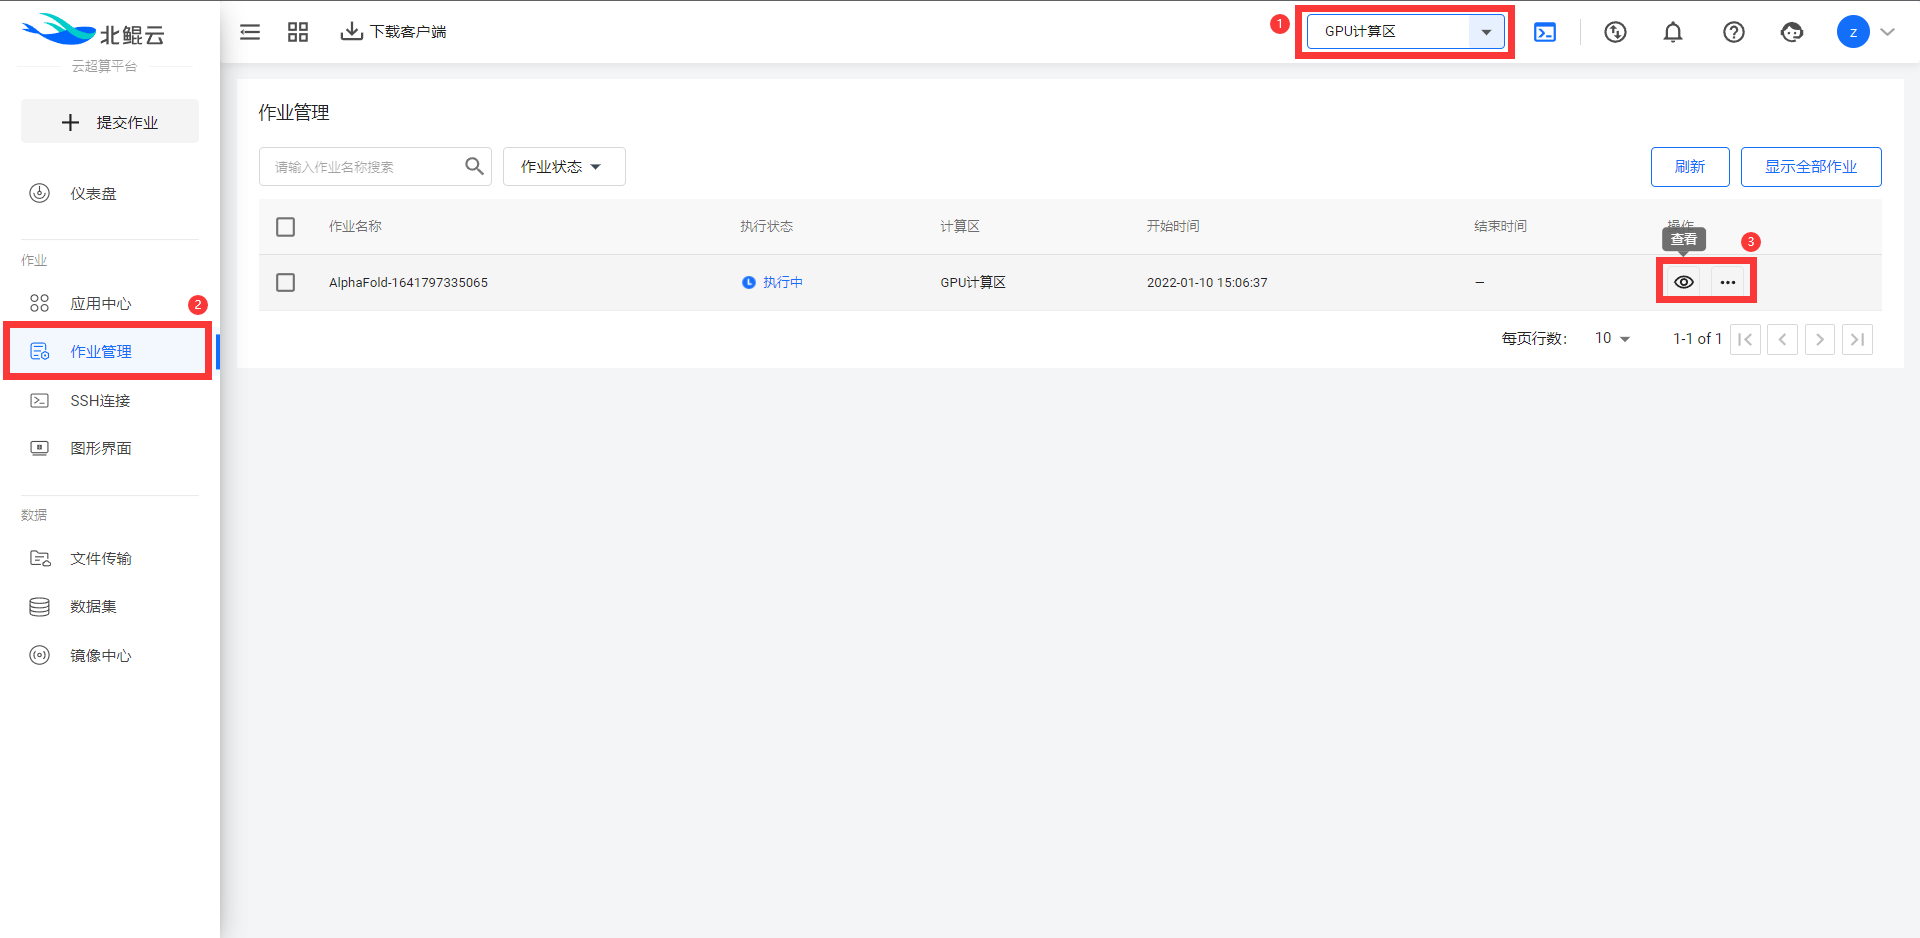Screen dimensions: 1920x938
Task: Click the 镜像中心 disc icon
Action: tap(40, 656)
